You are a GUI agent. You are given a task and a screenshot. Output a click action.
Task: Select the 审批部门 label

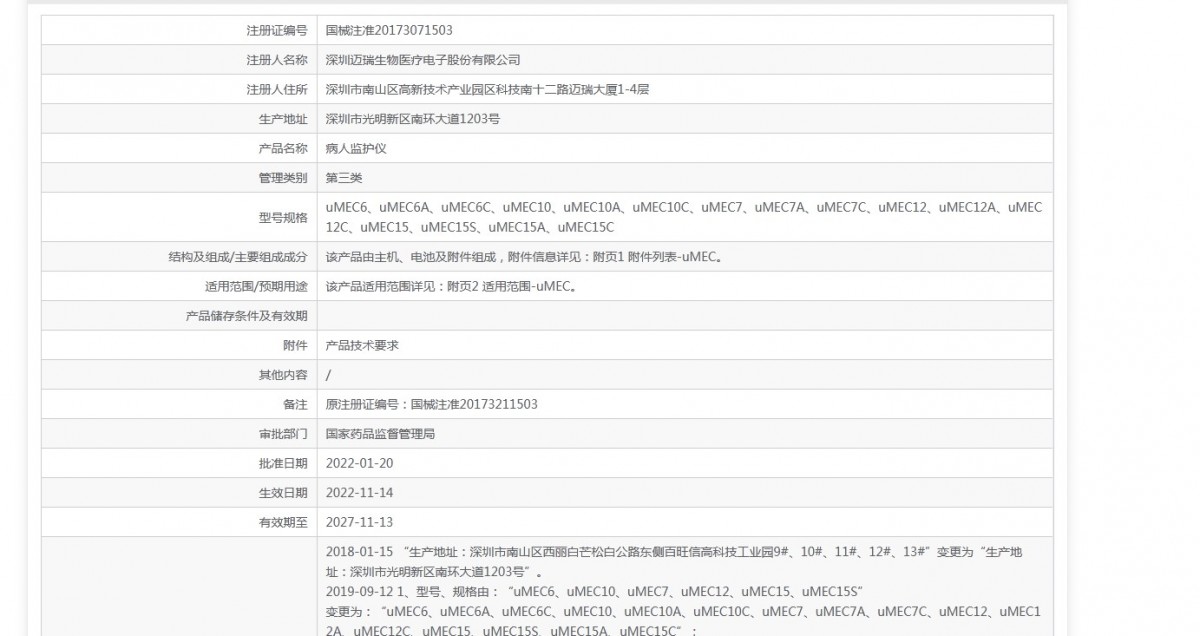point(283,434)
